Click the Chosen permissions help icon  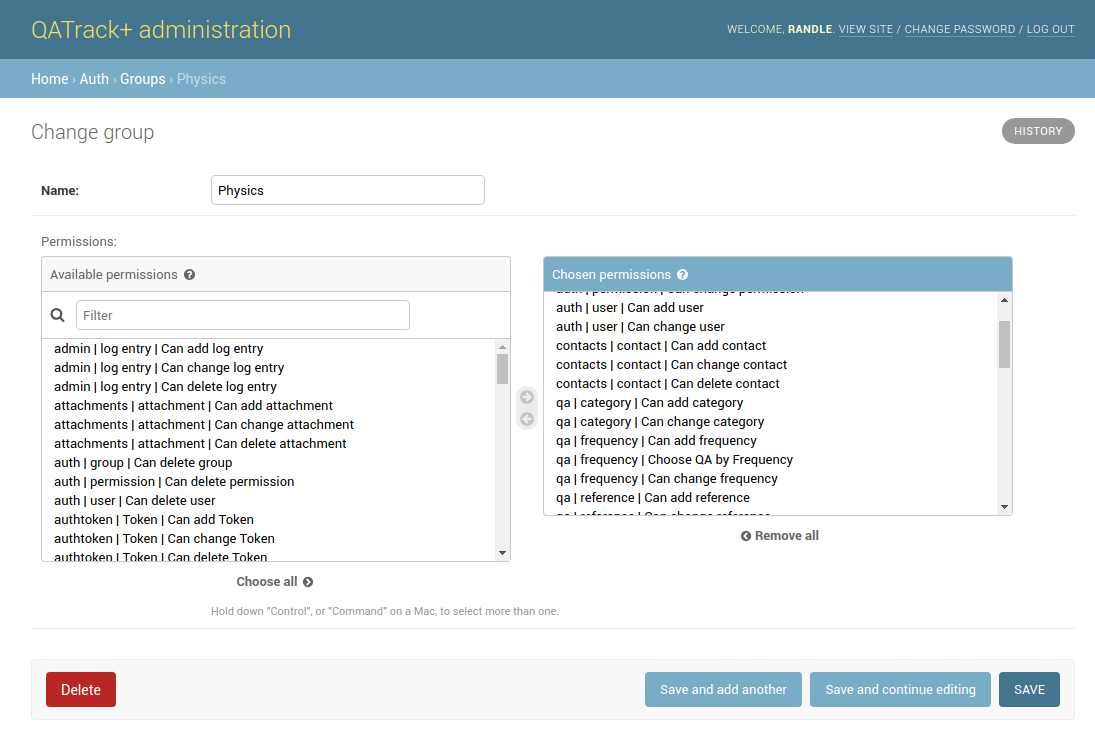coord(682,275)
